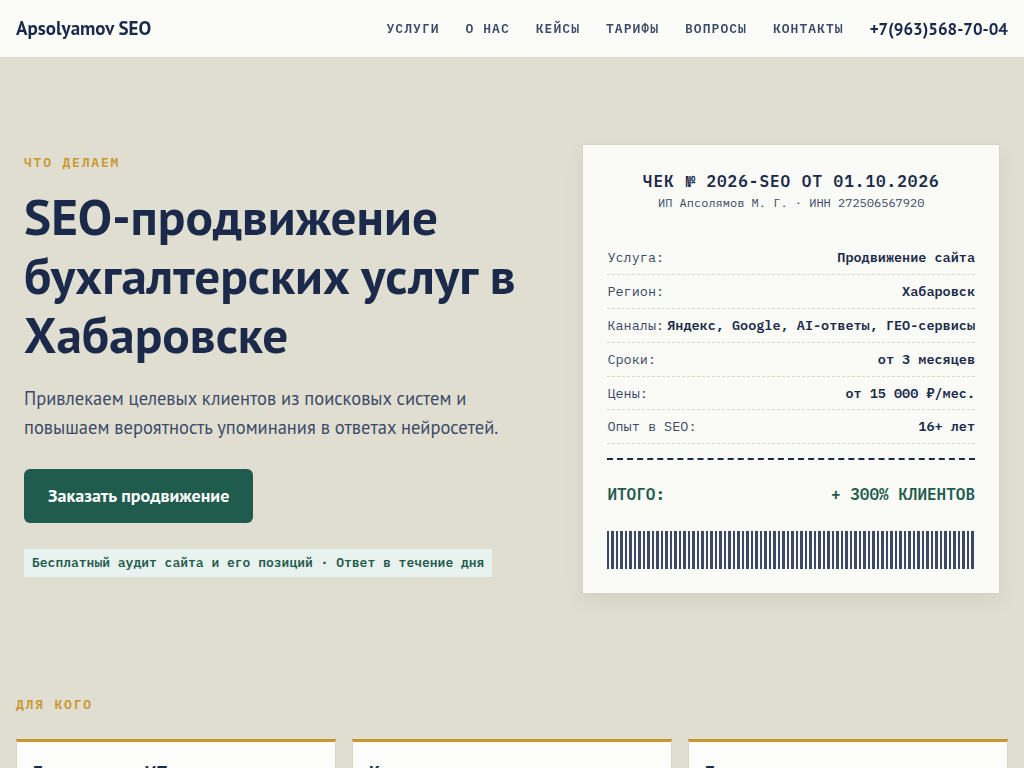The height and width of the screenshot is (768, 1024).
Task: Open the УСЛУГИ menu item
Action: coord(413,29)
